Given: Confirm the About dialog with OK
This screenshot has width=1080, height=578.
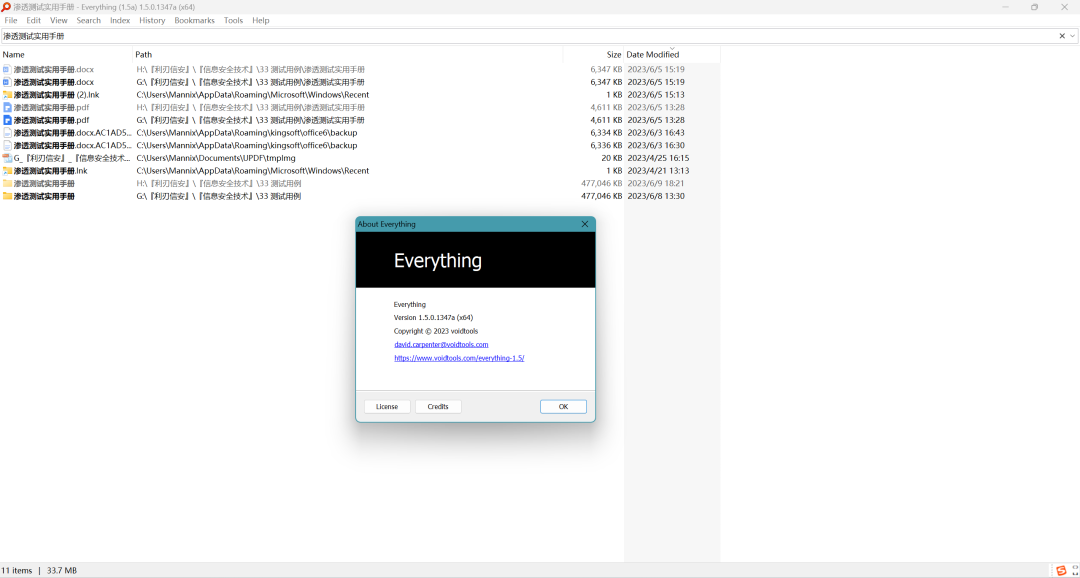Looking at the screenshot, I should (x=563, y=406).
